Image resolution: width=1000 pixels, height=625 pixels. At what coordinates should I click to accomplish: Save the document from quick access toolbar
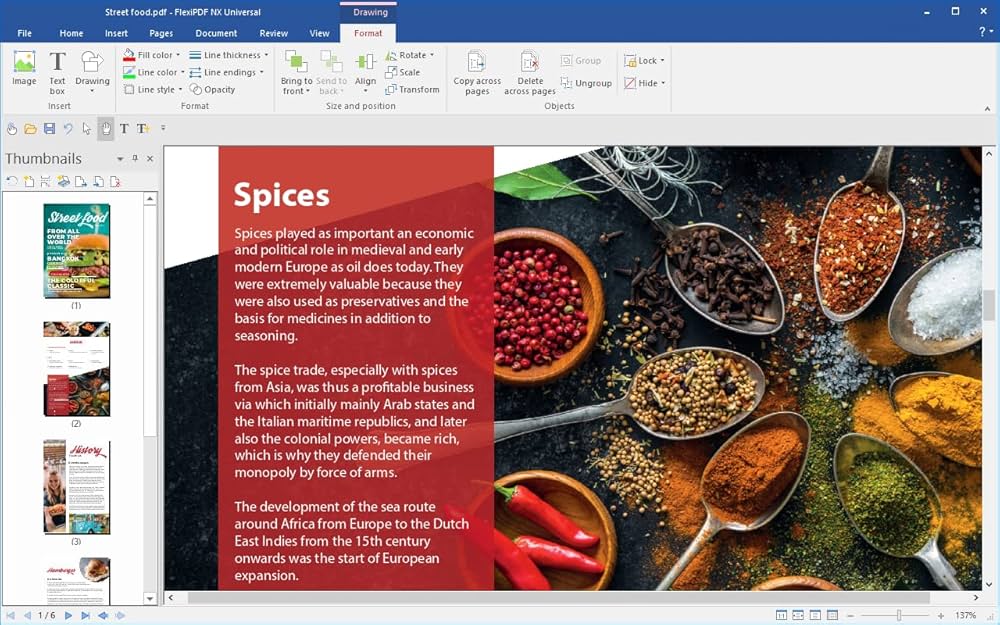(x=49, y=128)
